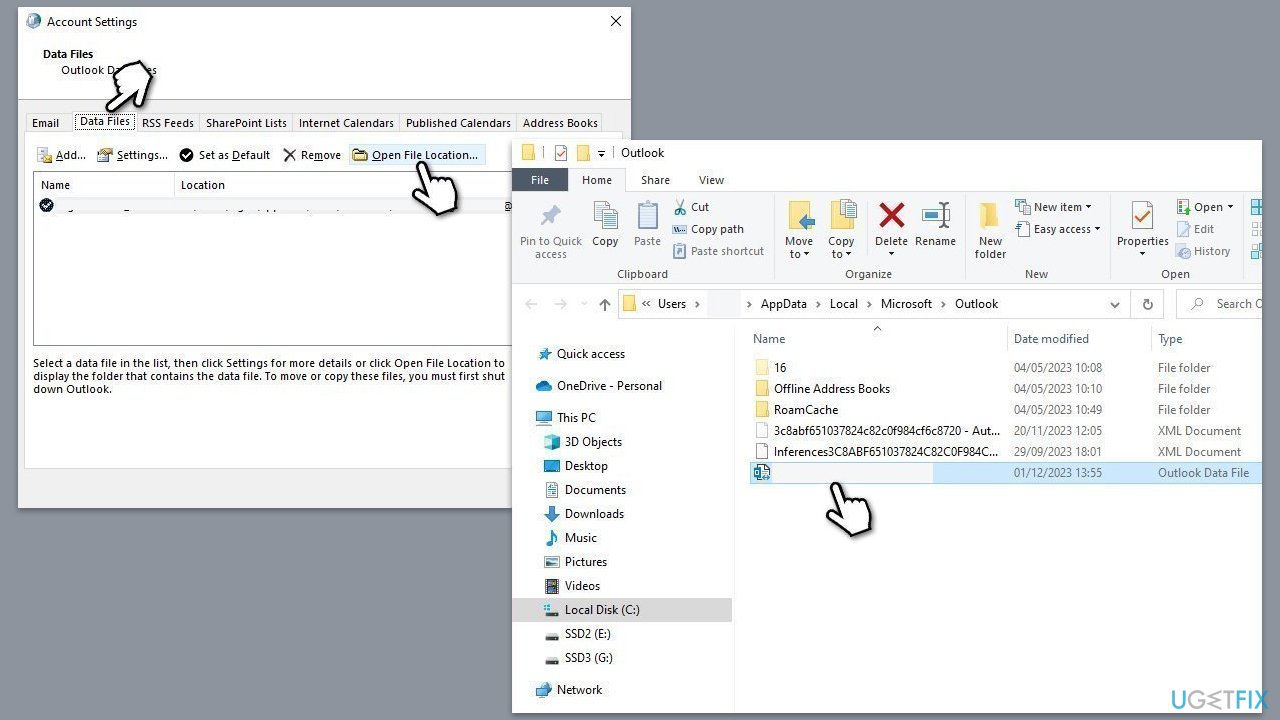The width and height of the screenshot is (1280, 720).
Task: Expand the Easy access dropdown
Action: 1057,229
